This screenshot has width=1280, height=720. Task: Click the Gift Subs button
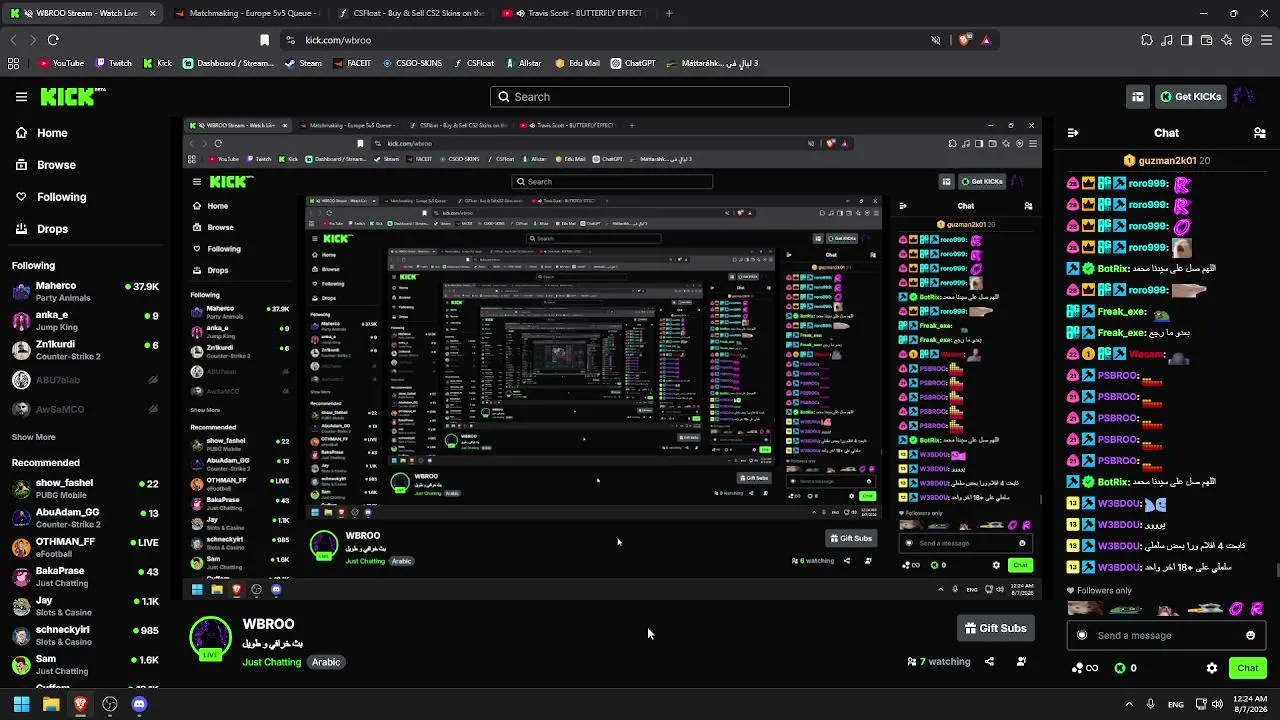995,628
